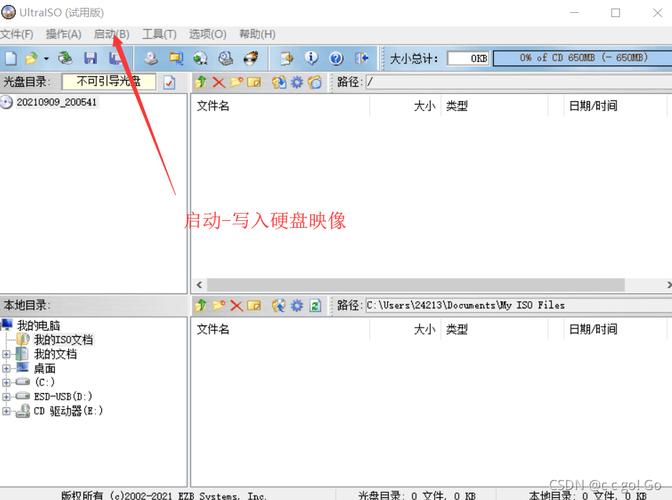Click the New file icon in toolbar
Viewport: 672px width, 500px height.
(11, 59)
